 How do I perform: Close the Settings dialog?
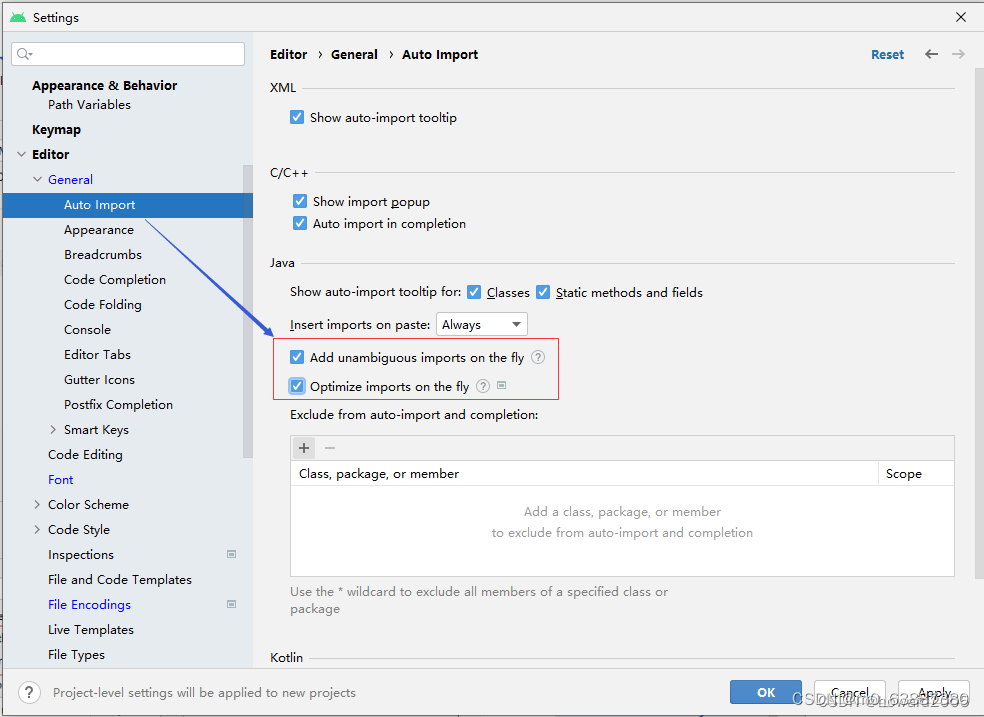click(961, 17)
